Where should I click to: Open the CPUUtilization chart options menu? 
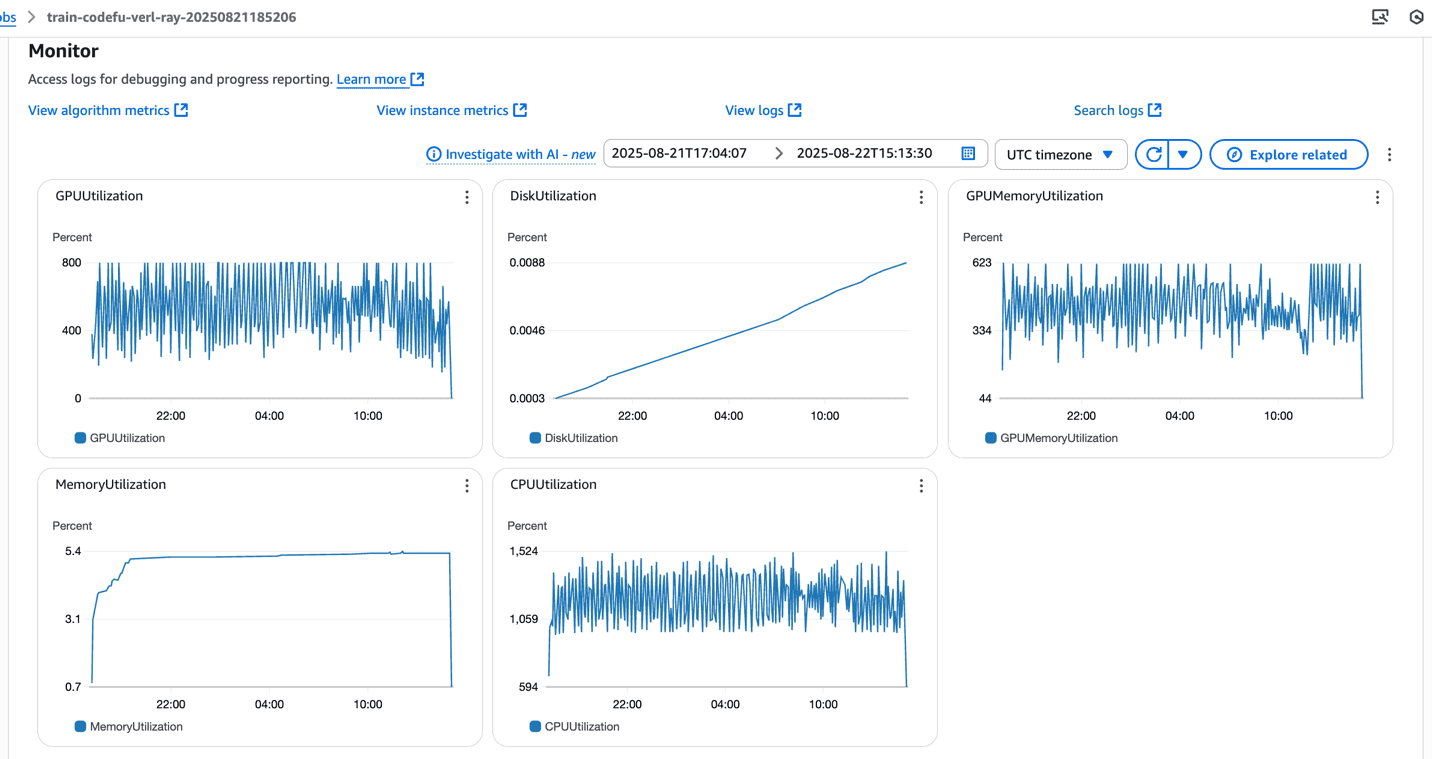[921, 486]
